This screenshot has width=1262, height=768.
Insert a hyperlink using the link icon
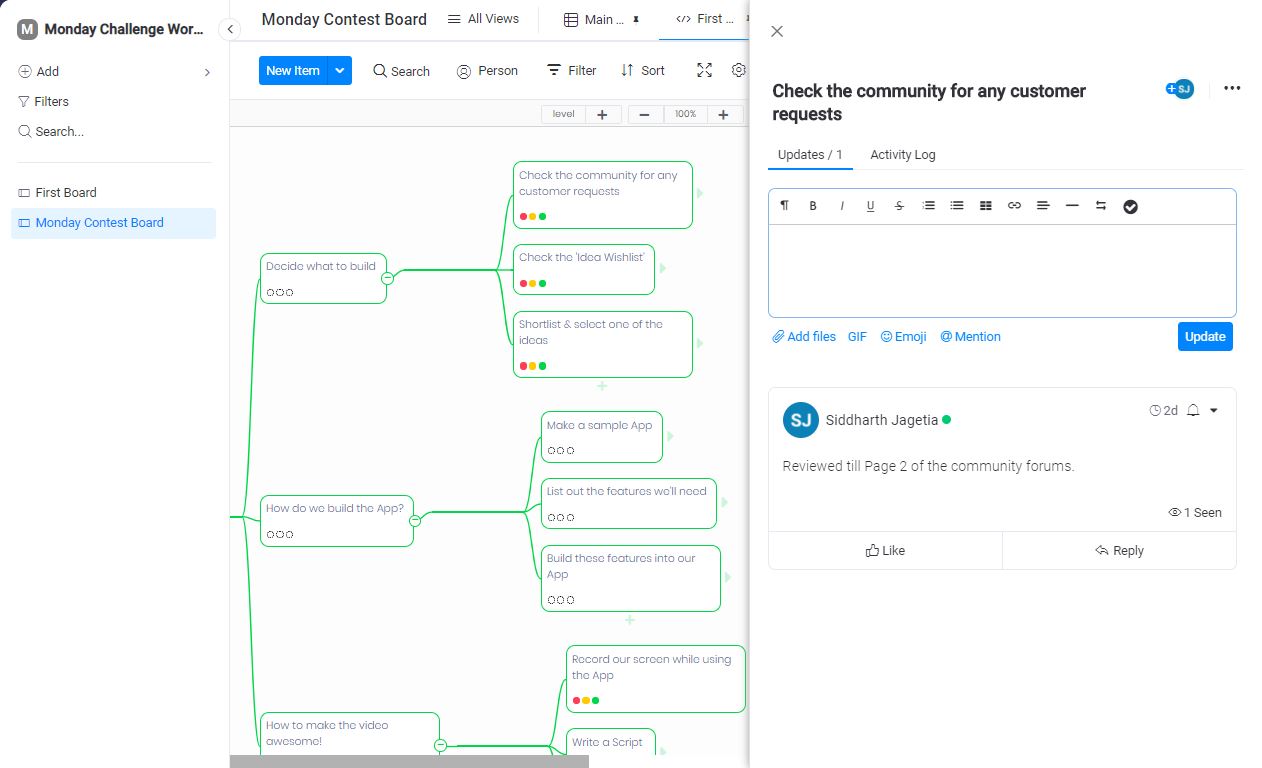pos(1014,205)
